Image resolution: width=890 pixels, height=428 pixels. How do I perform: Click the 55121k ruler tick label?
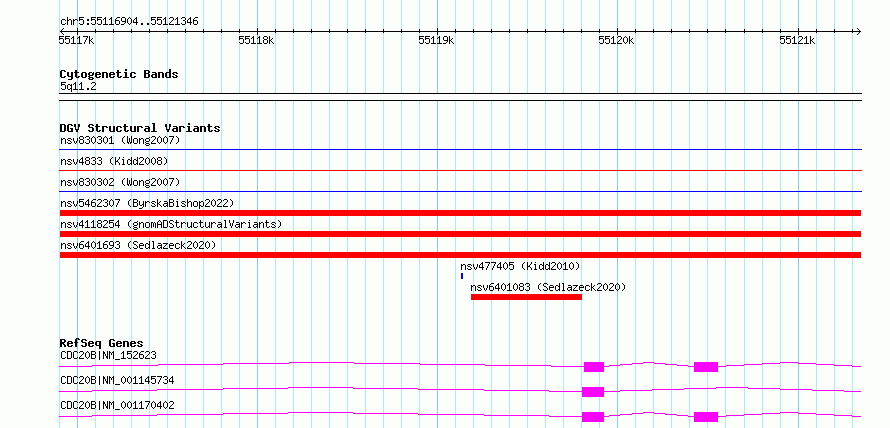[797, 40]
